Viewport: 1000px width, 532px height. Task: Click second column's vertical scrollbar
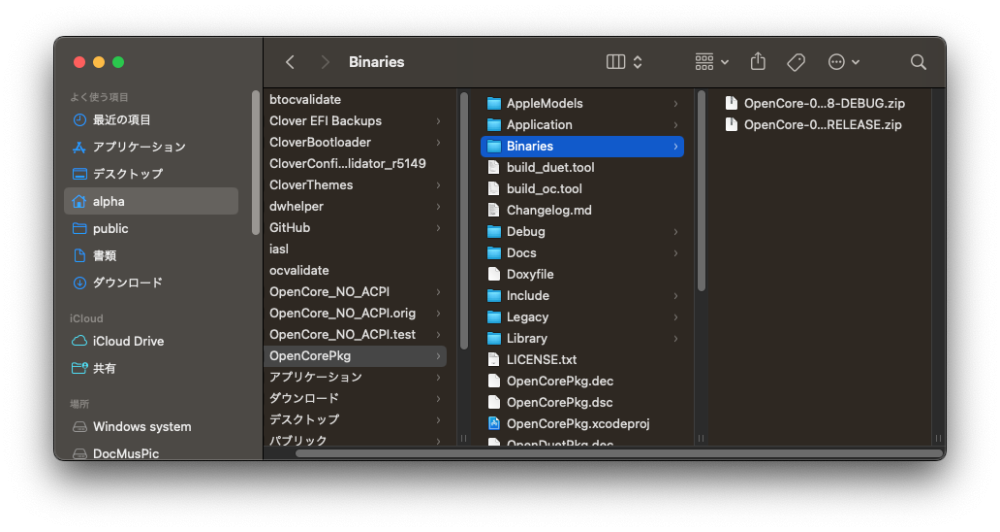click(x=702, y=191)
